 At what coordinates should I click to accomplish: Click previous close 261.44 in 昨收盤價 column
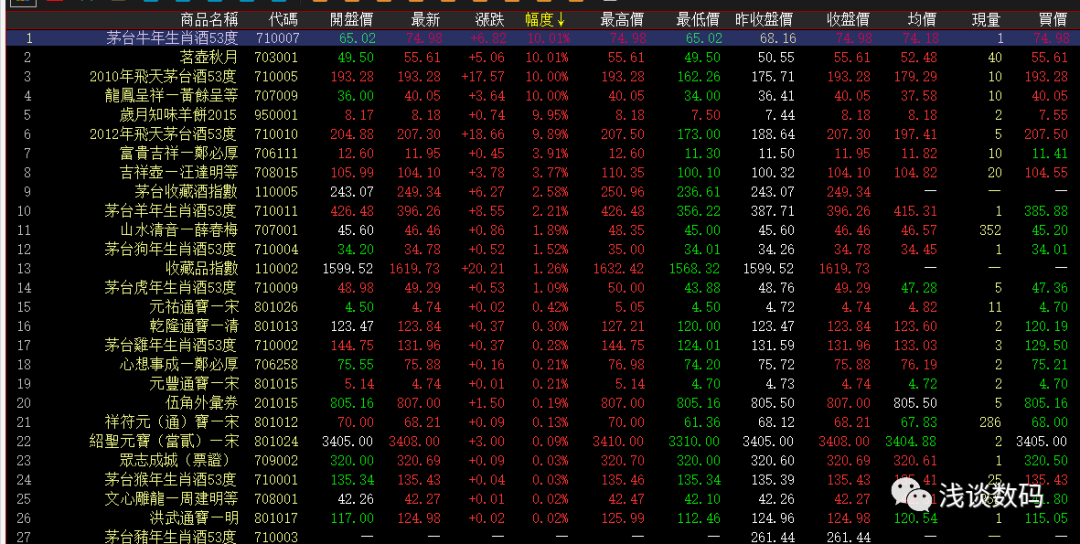[772, 537]
